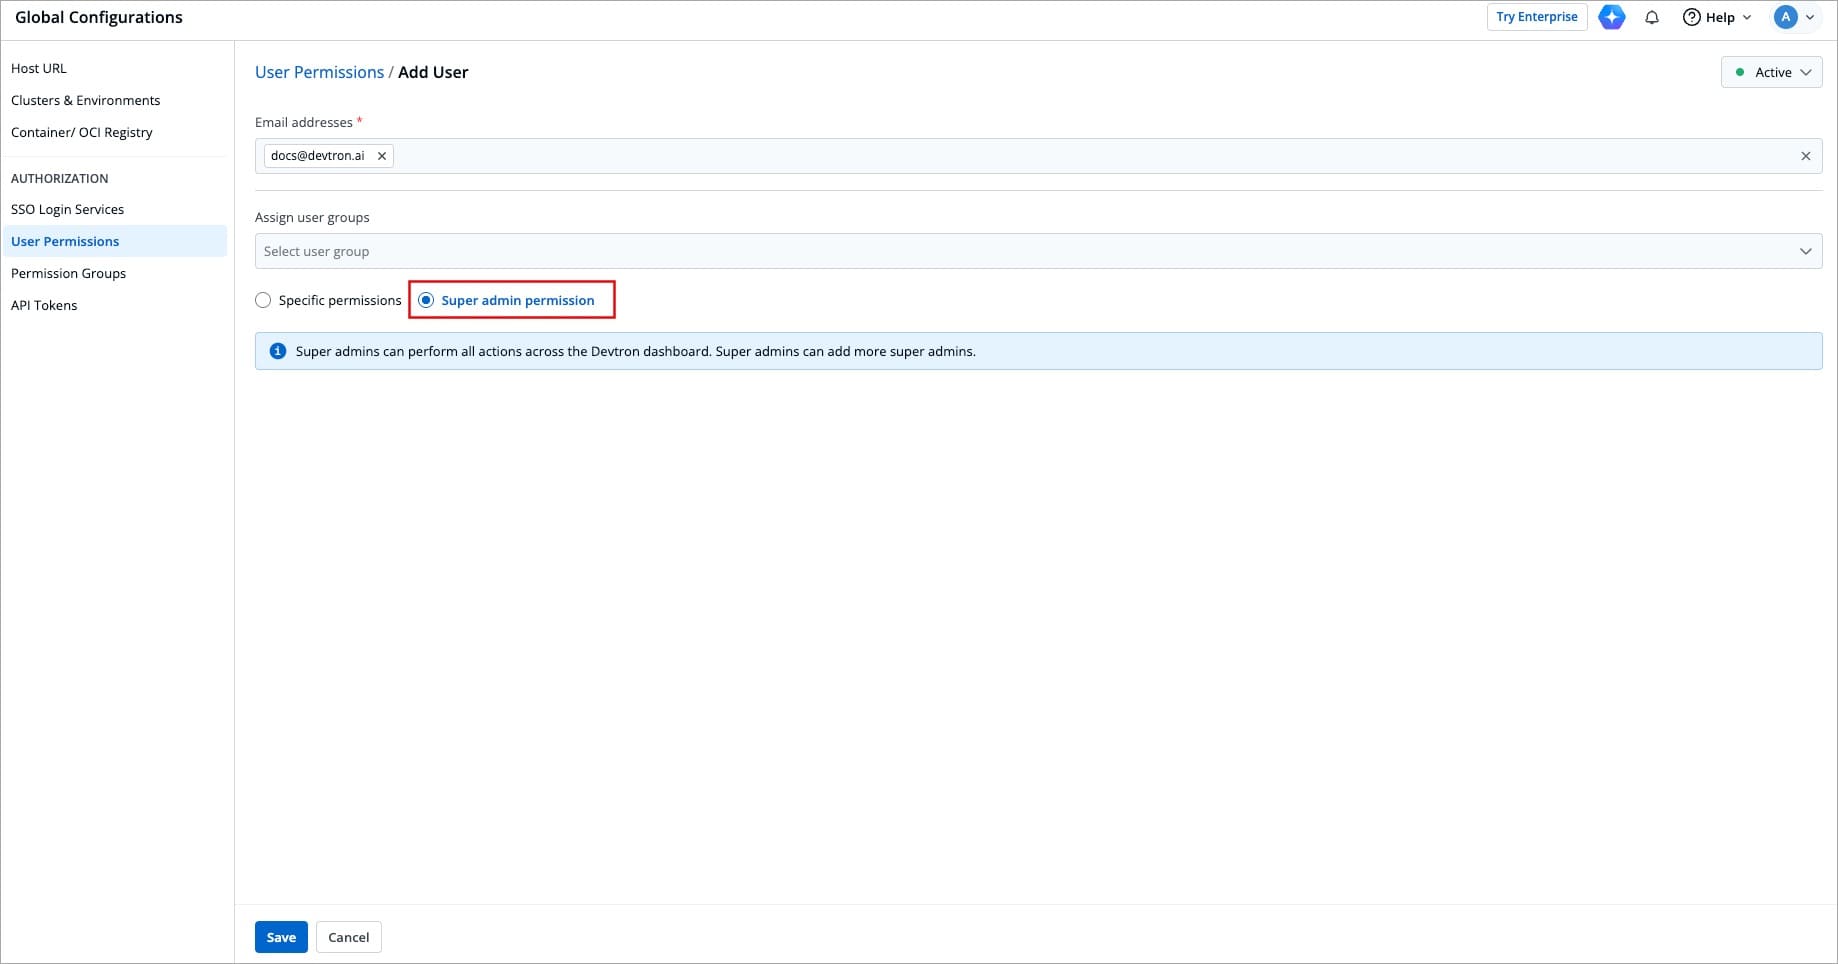The height and width of the screenshot is (964, 1838).
Task: Expand the profile menu chevron
Action: 1810,17
